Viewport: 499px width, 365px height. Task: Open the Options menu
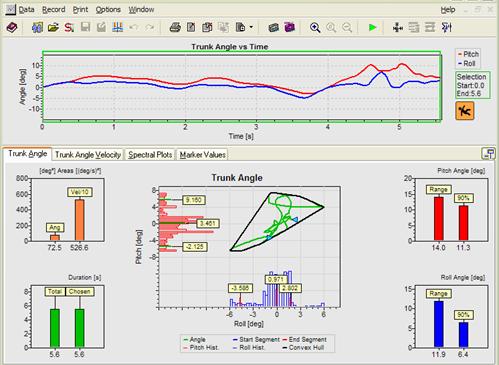pyautogui.click(x=108, y=10)
